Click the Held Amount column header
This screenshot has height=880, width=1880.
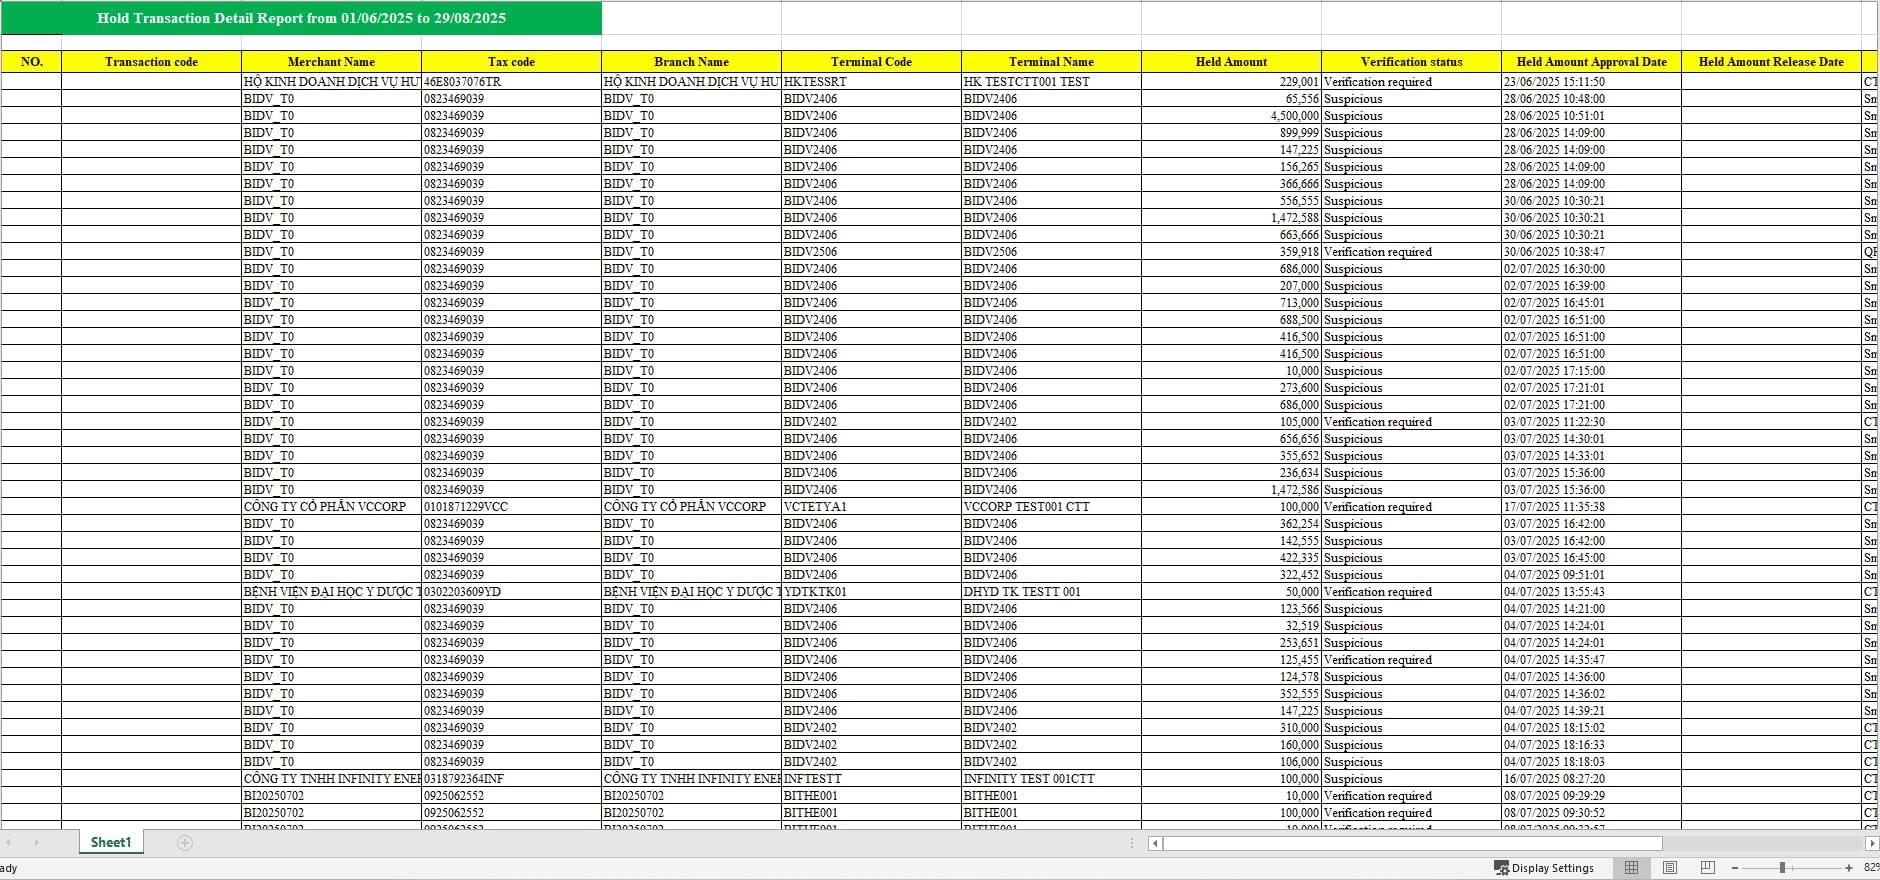point(1231,62)
